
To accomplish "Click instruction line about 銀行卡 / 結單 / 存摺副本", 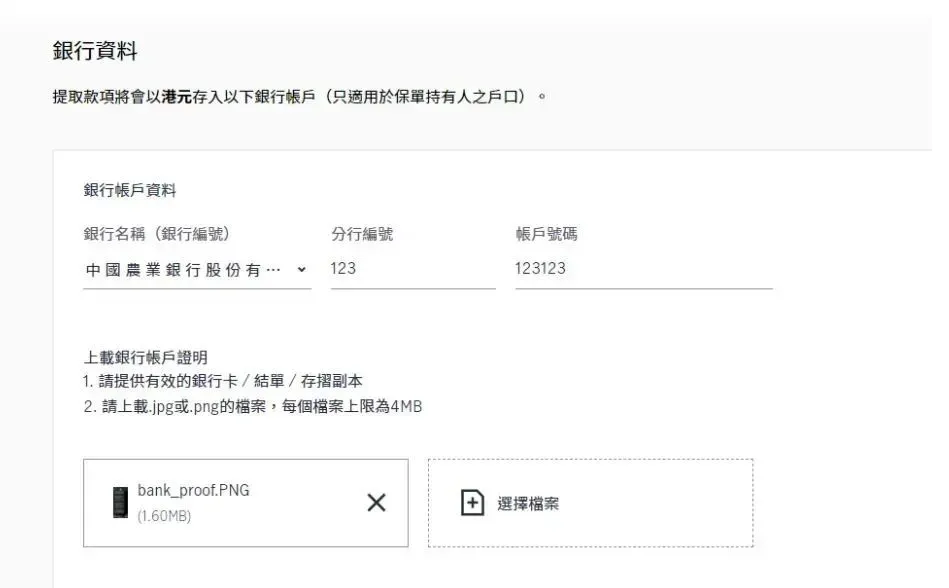I will [223, 381].
